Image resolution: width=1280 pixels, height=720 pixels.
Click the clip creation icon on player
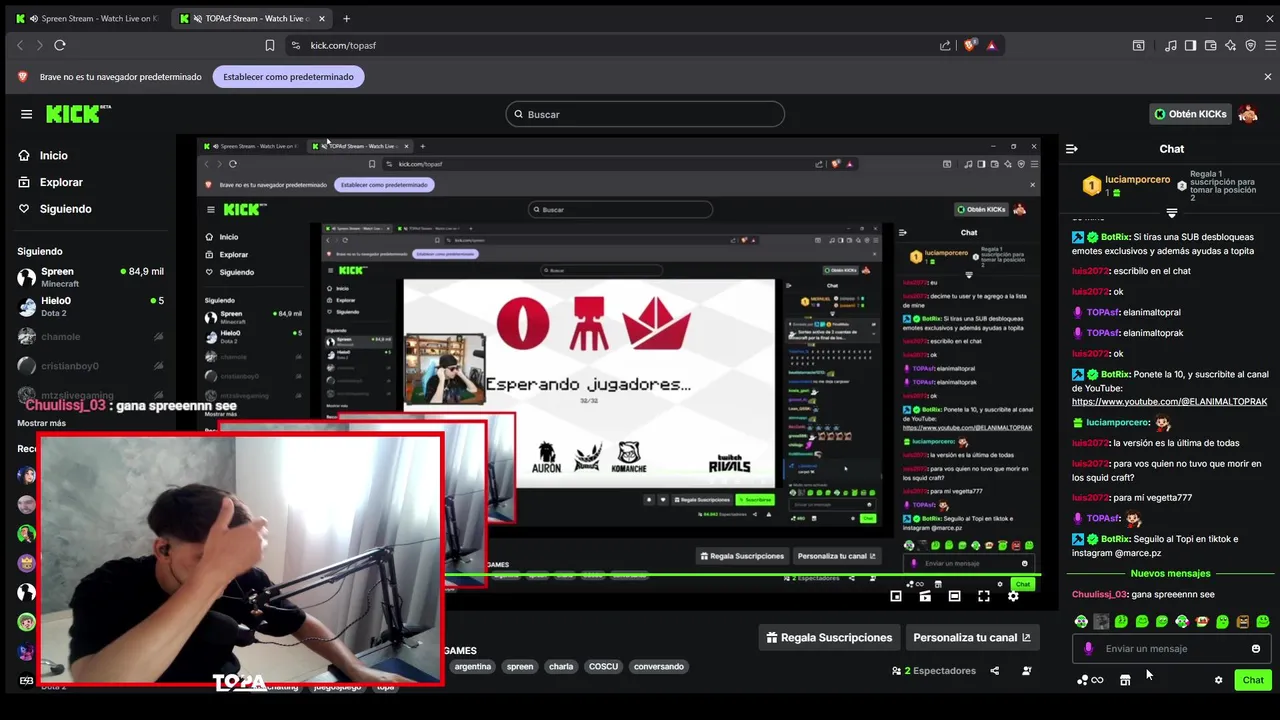pos(925,596)
